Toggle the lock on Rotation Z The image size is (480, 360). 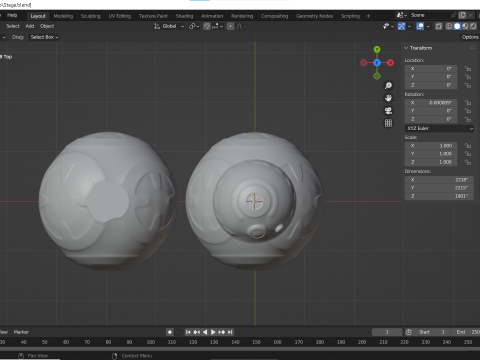[x=468, y=119]
